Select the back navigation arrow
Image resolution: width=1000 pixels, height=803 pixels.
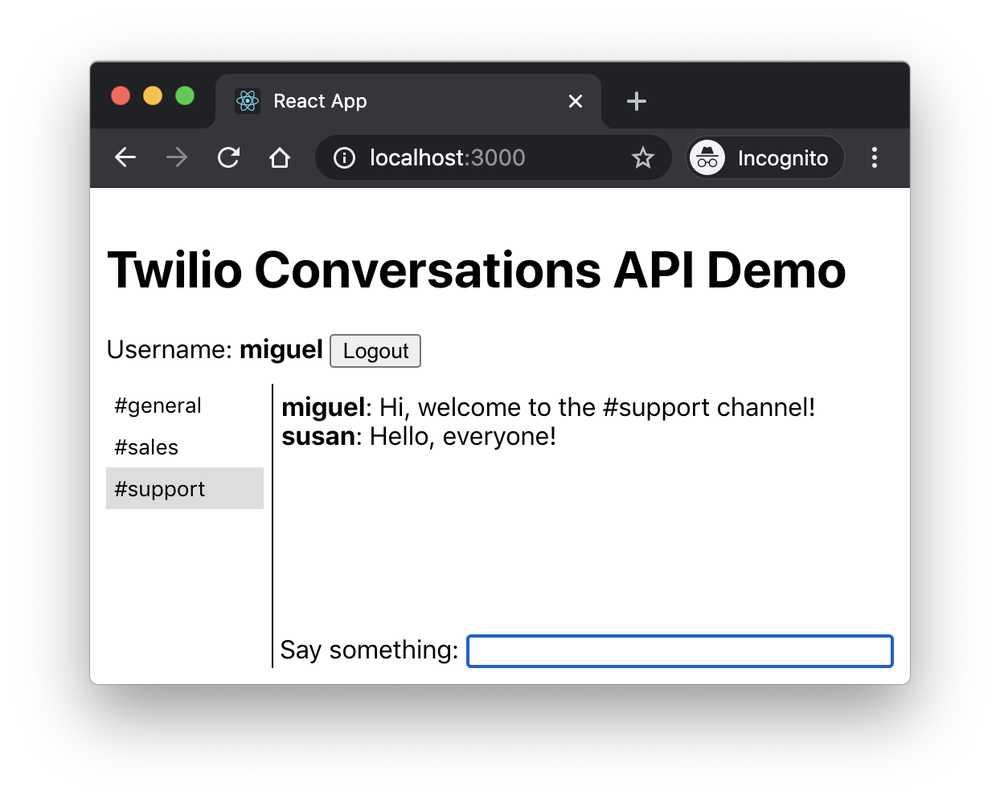coord(125,157)
